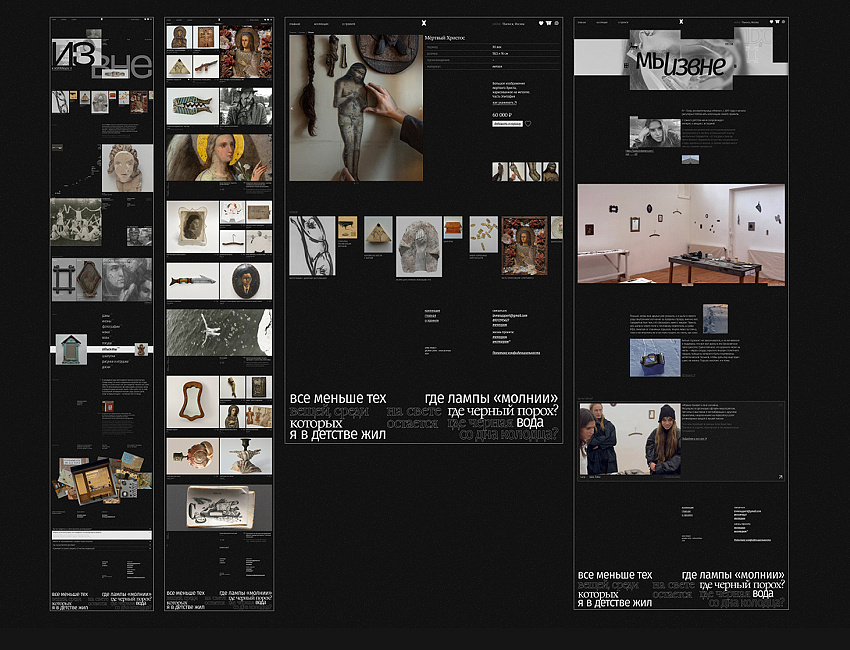Add Мёртвый Христос to wishlist with heart outline
Screen dimensions: 850x650
528,124
